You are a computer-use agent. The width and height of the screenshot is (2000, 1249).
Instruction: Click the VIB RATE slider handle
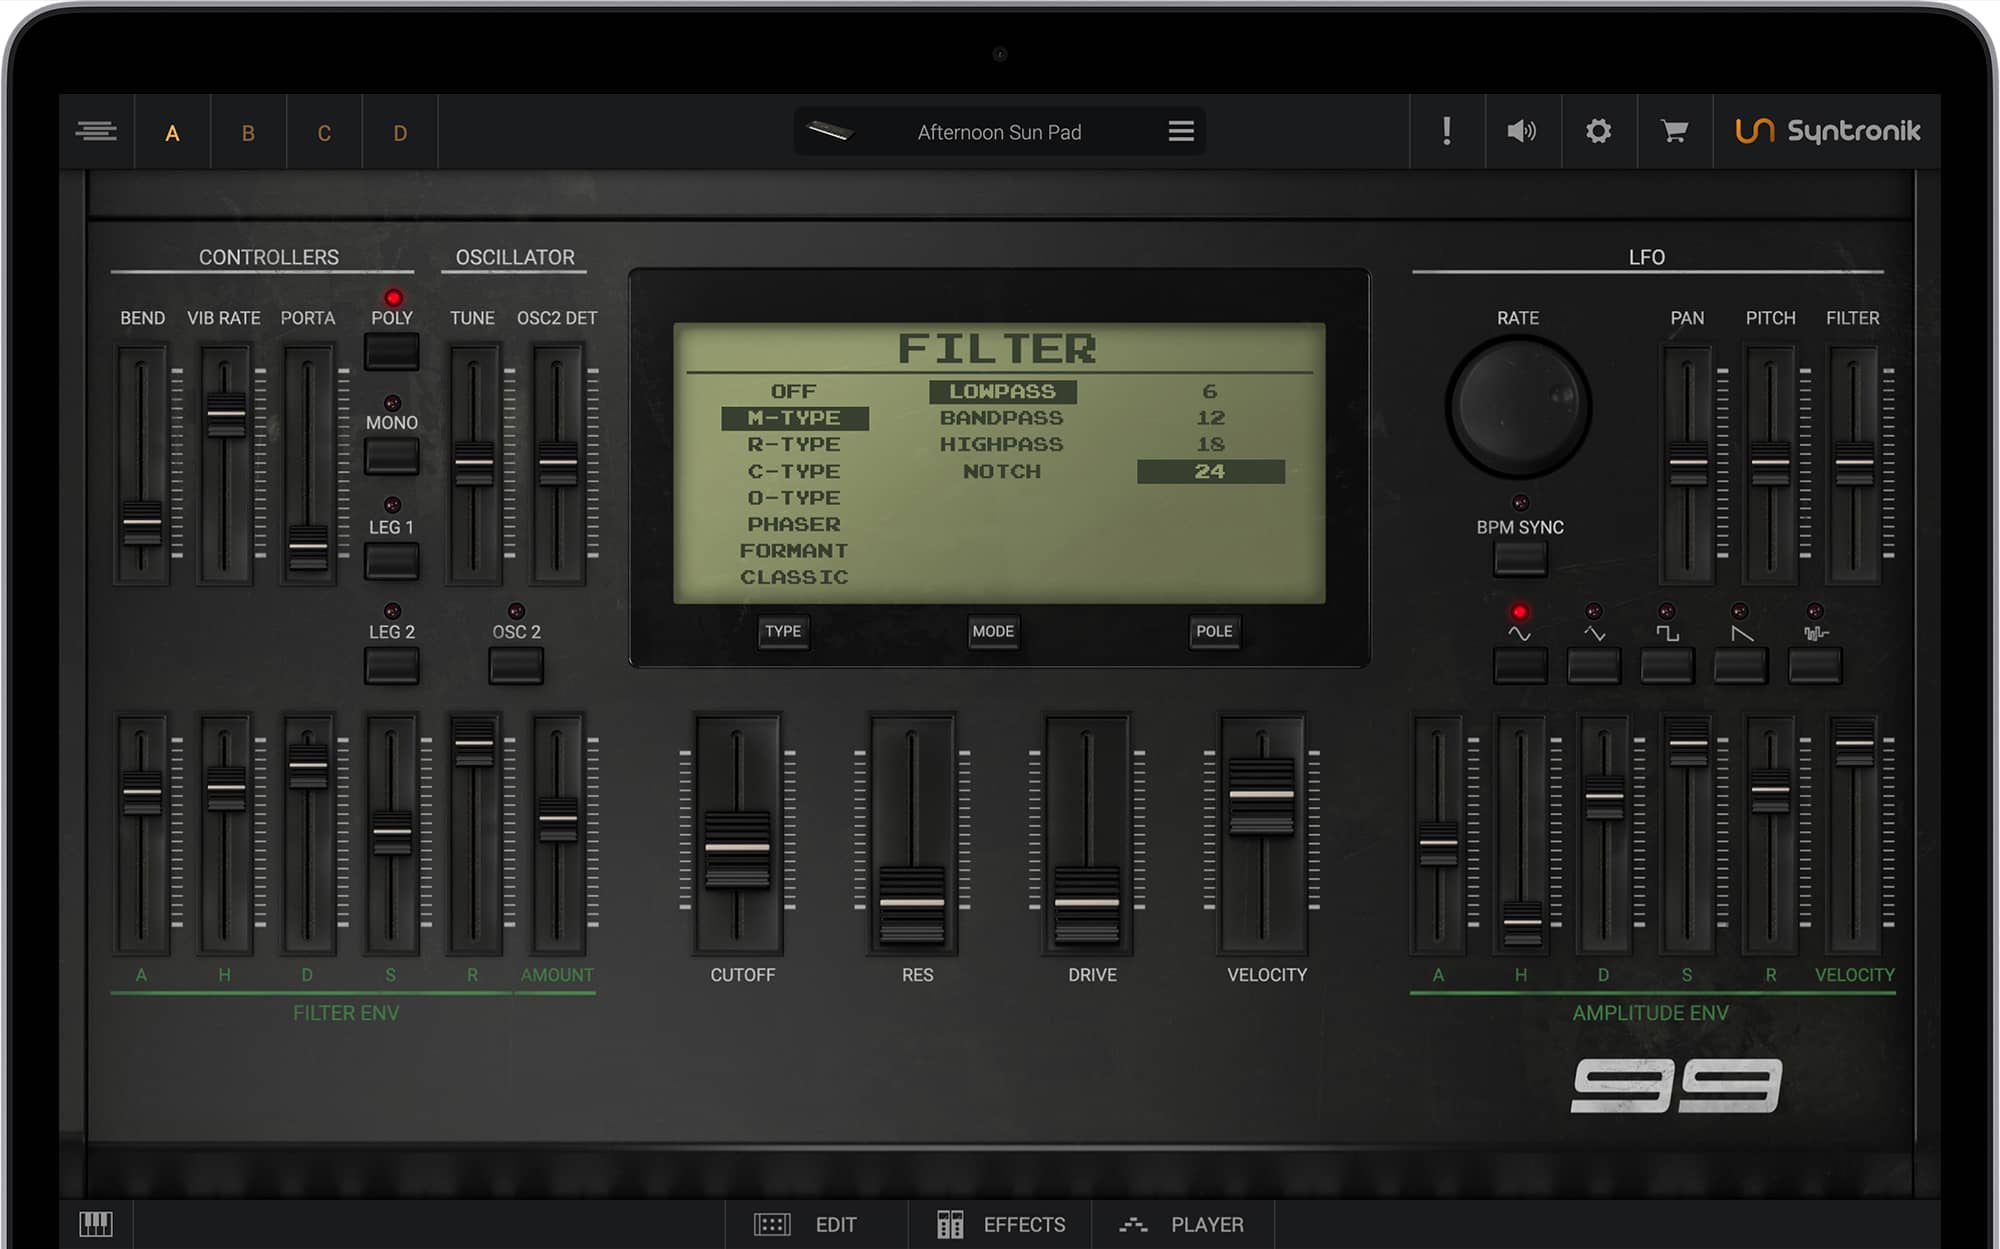point(226,413)
